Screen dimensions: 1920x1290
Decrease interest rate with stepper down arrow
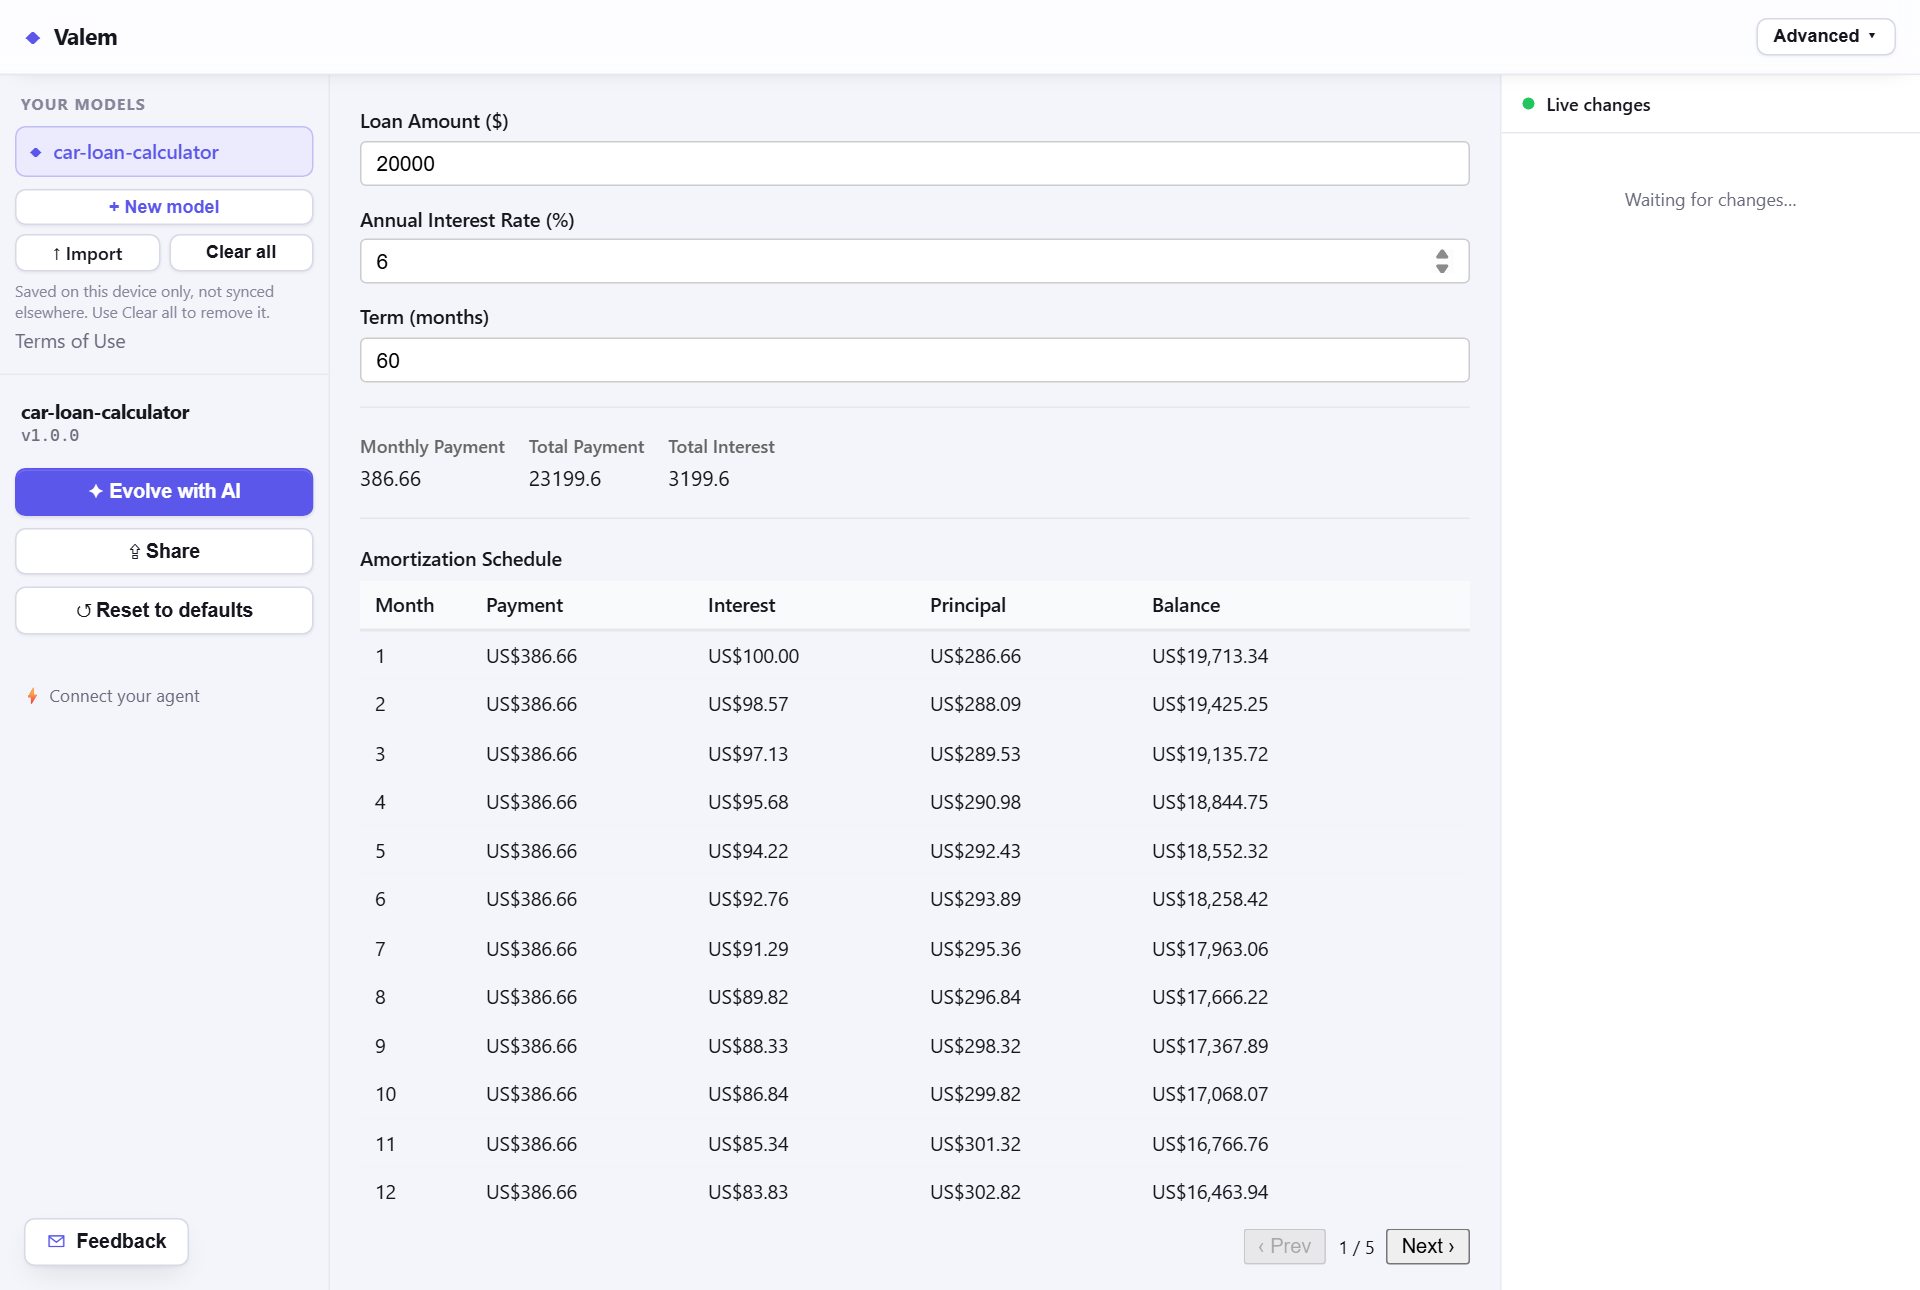click(1442, 268)
